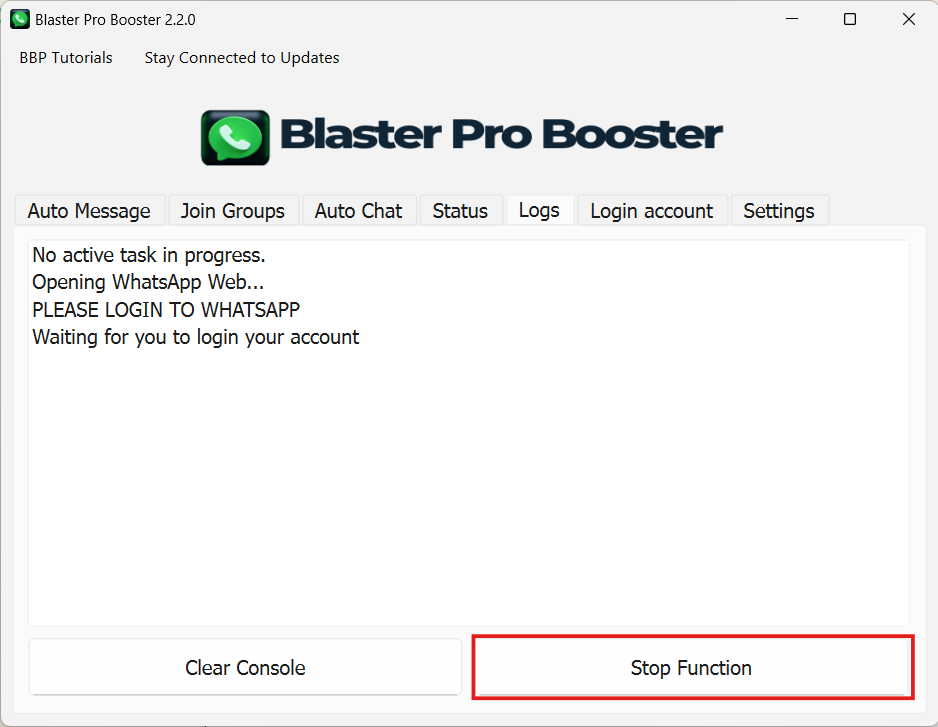Maximize the Blaster Pro Booster window
This screenshot has width=938, height=727.
[x=850, y=19]
